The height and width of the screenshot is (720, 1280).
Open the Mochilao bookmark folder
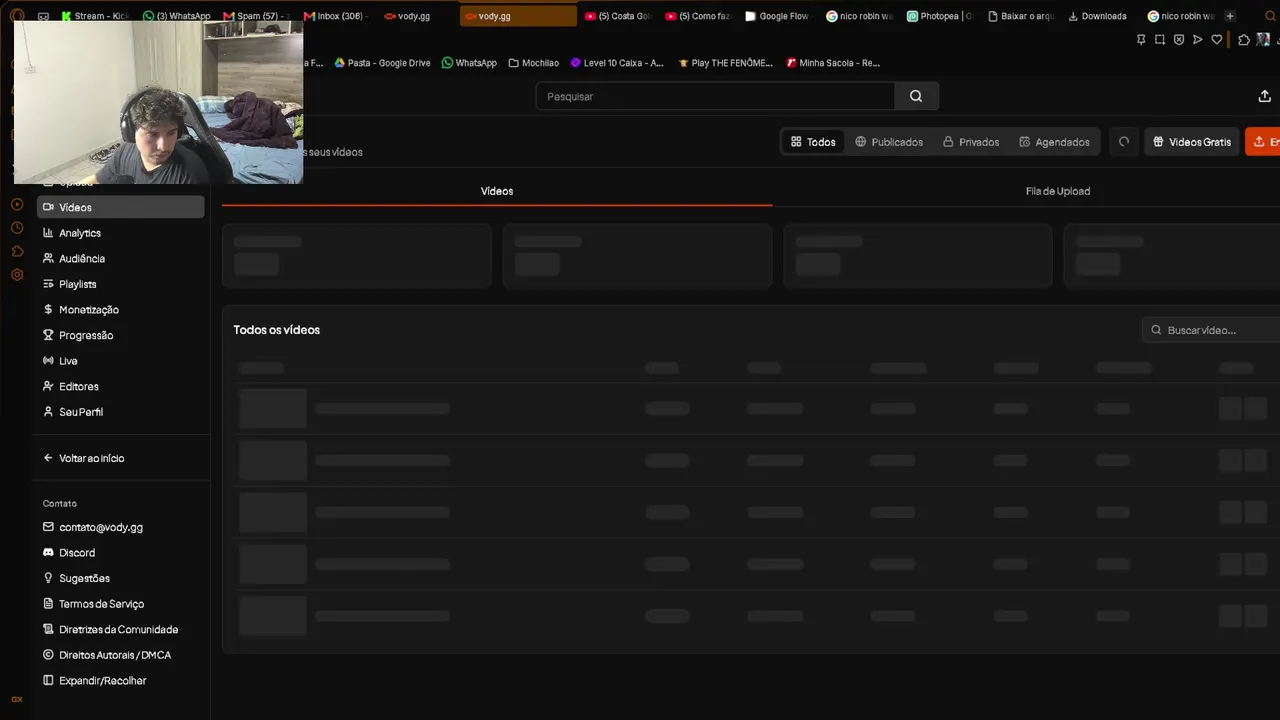click(534, 63)
